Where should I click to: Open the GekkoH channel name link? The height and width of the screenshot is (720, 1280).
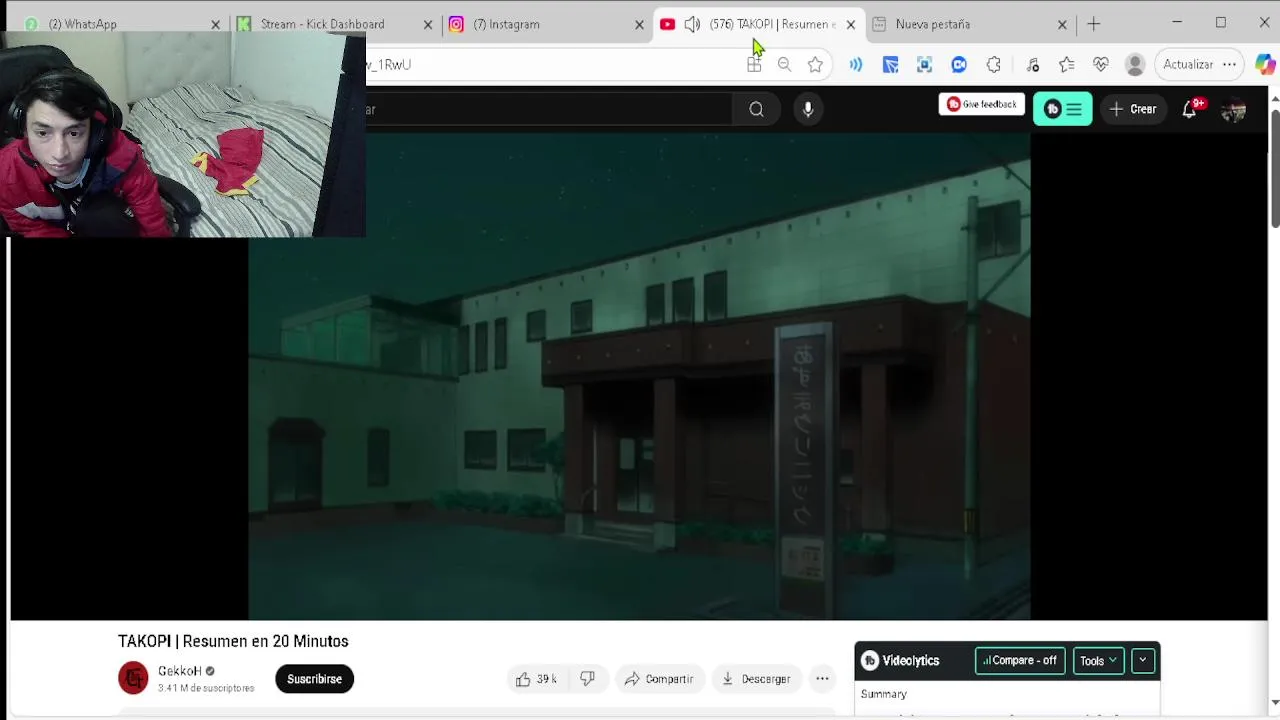(180, 671)
